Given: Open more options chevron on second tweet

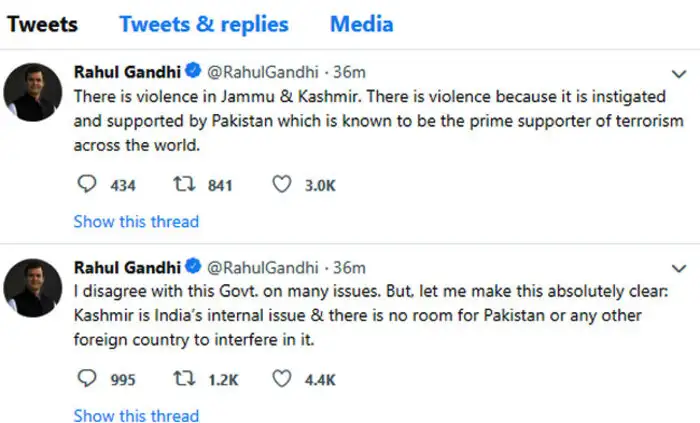Looking at the screenshot, I should [681, 268].
